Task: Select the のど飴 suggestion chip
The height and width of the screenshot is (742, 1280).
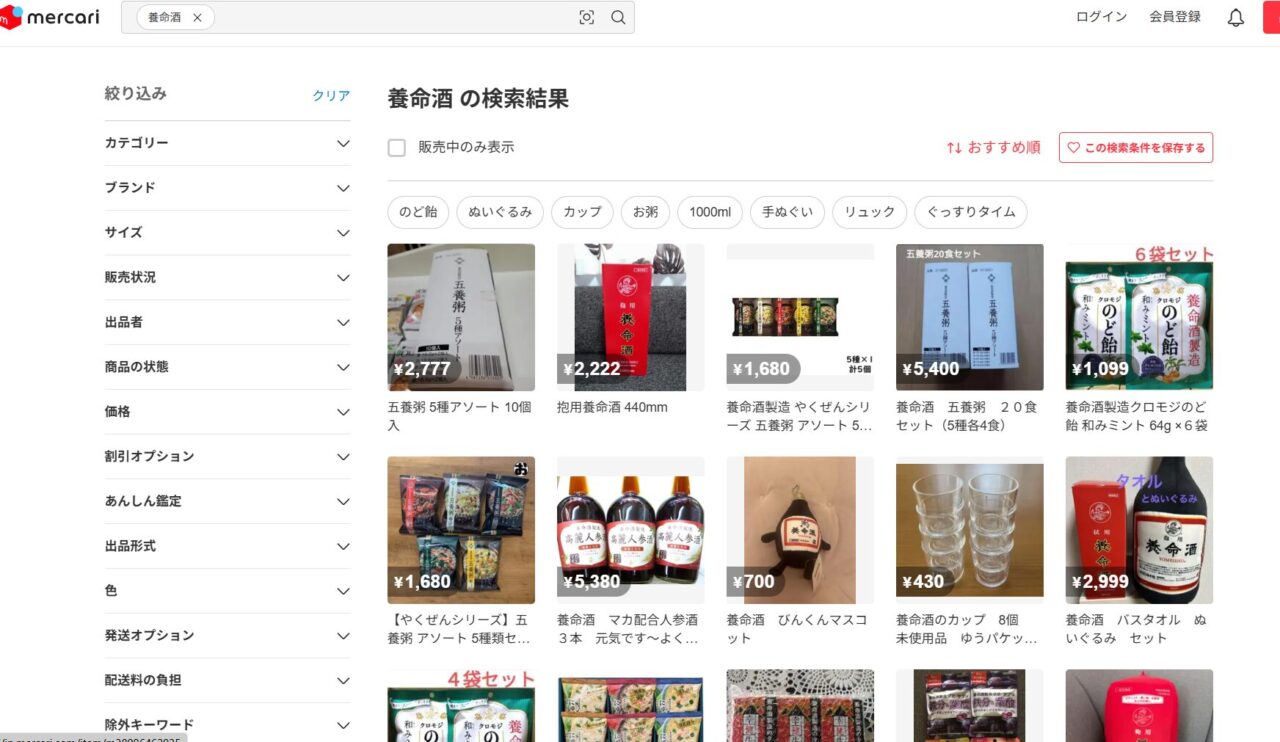Action: [x=418, y=212]
